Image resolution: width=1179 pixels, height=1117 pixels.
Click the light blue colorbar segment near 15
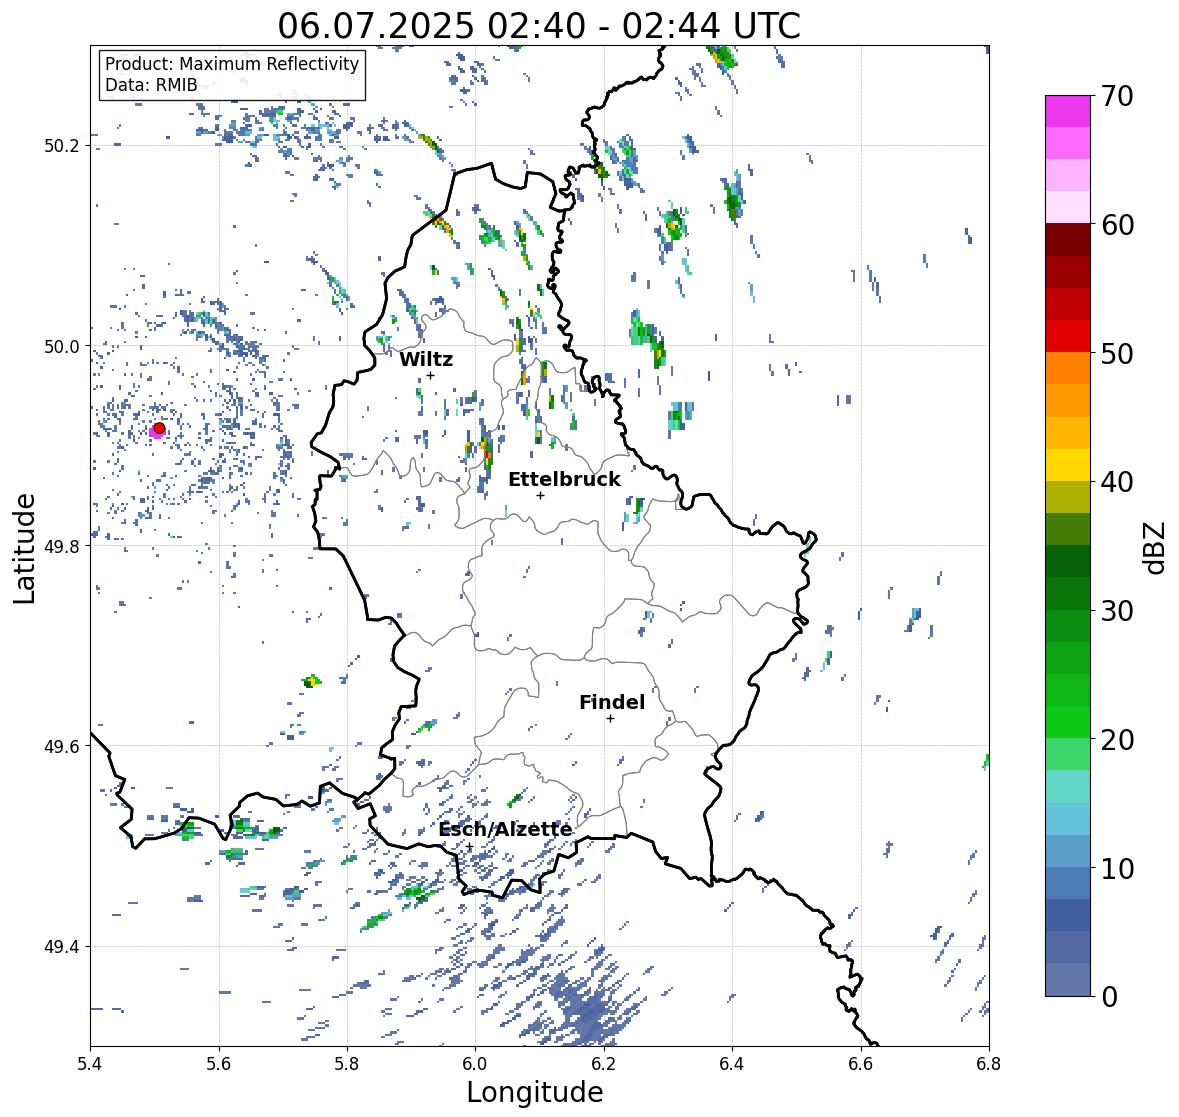pyautogui.click(x=1068, y=819)
